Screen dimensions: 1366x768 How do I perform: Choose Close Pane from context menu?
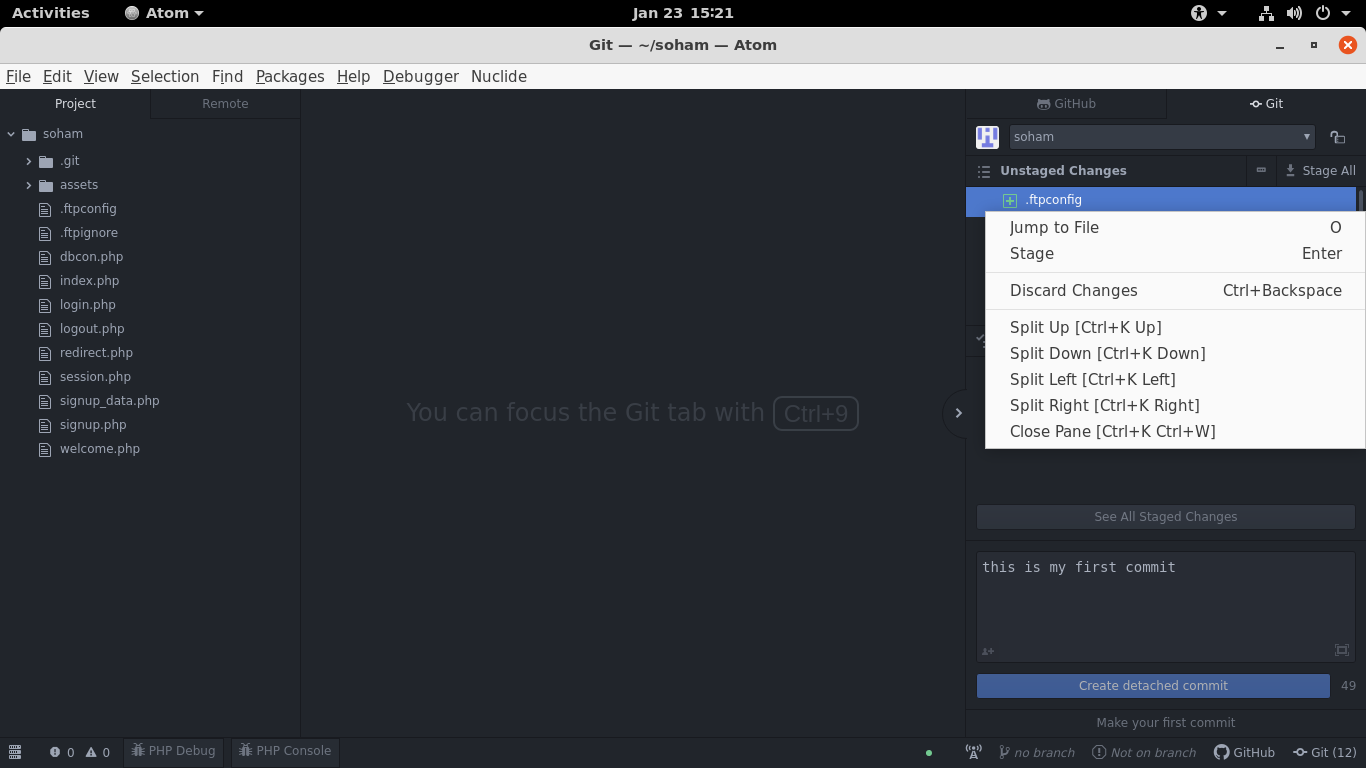click(1175, 432)
